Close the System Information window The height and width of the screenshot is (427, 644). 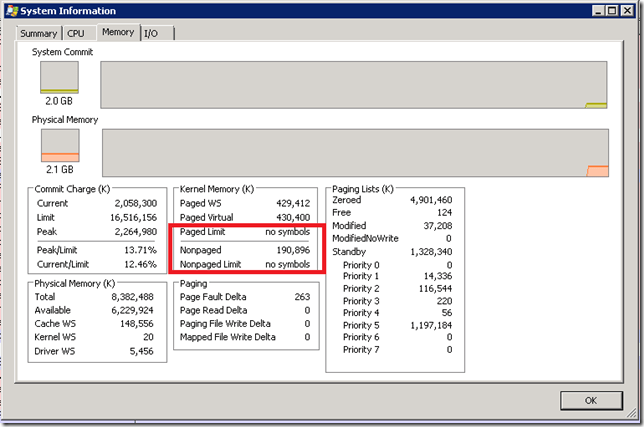(x=627, y=11)
